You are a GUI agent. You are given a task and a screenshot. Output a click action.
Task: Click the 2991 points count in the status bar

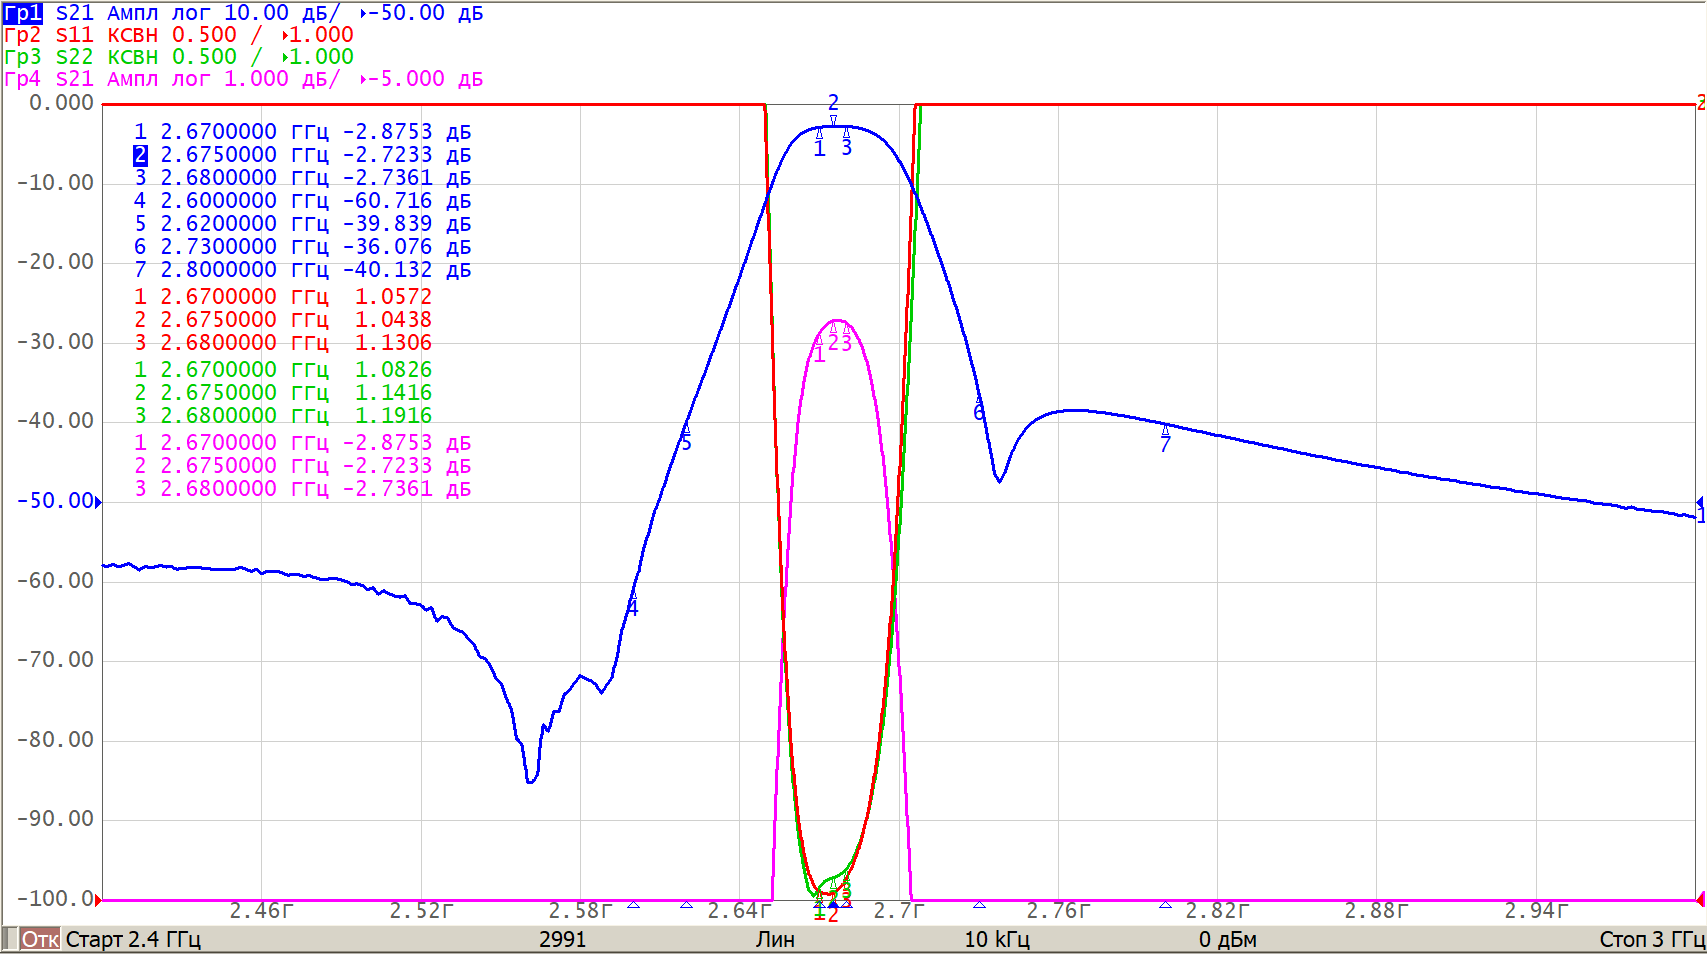[x=562, y=940]
